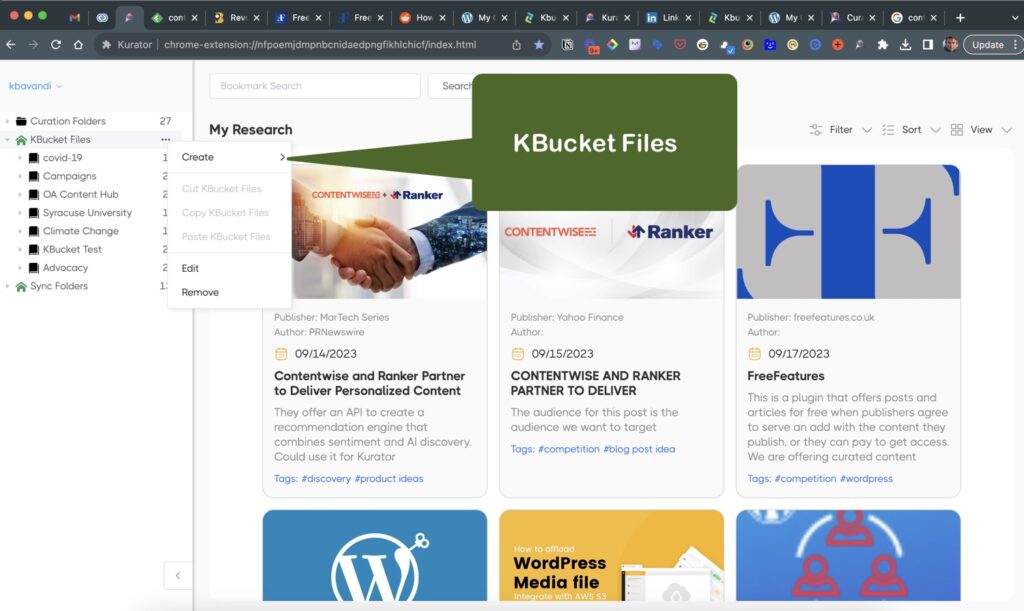The width and height of the screenshot is (1024, 611).
Task: Click the View grid icon
Action: pos(957,130)
